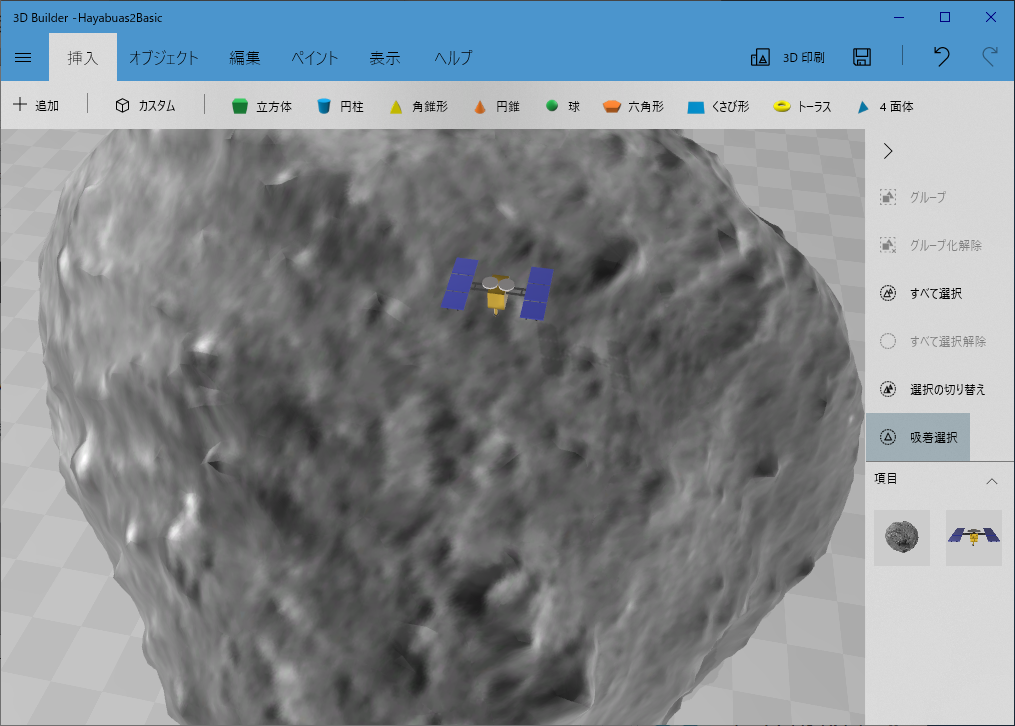
Task: Click the グループ group option
Action: point(913,197)
